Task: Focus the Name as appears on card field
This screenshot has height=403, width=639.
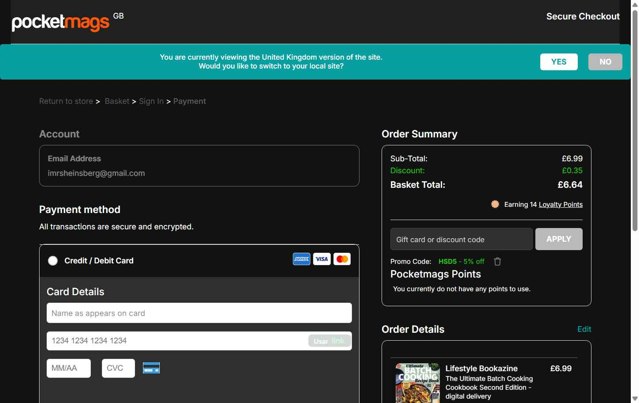Action: point(199,313)
